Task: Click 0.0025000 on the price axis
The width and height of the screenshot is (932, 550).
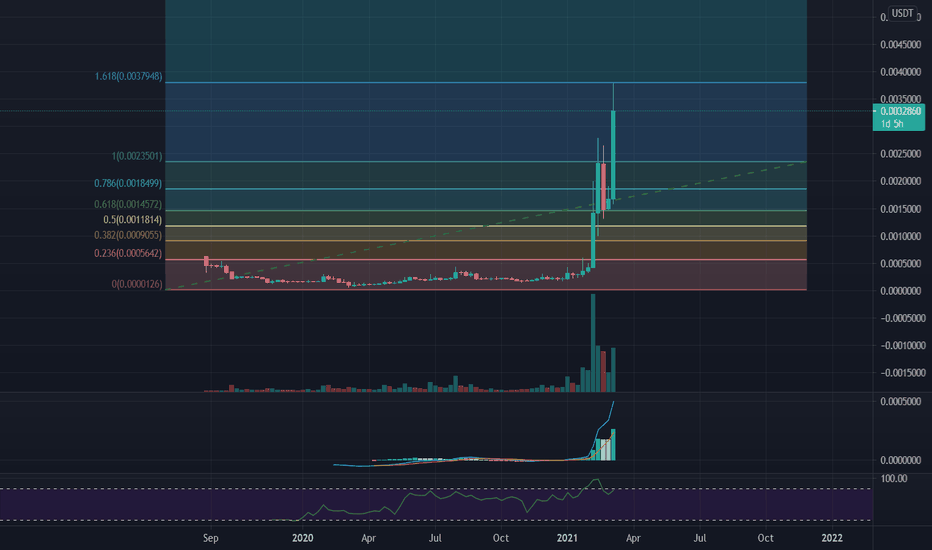Action: pos(900,154)
